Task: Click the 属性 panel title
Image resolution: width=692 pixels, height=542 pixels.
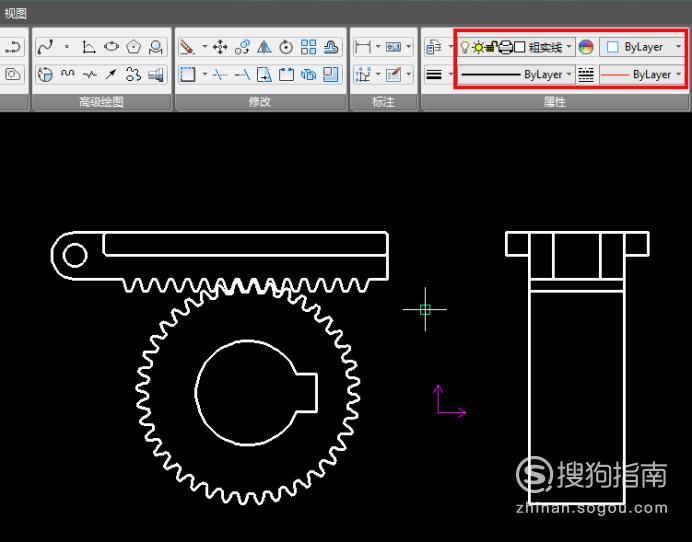Action: 555,102
